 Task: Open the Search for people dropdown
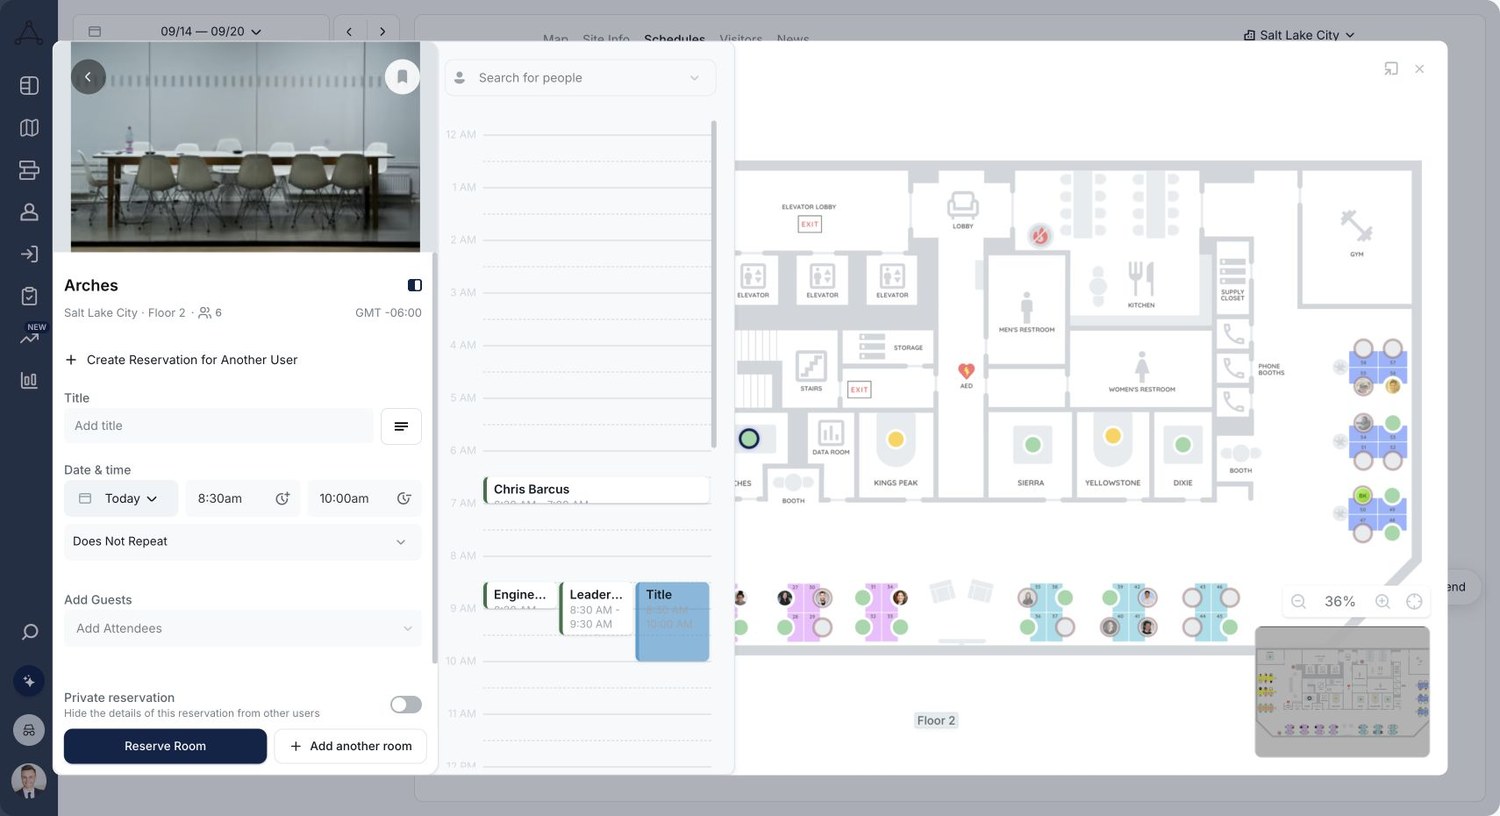pyautogui.click(x=580, y=78)
